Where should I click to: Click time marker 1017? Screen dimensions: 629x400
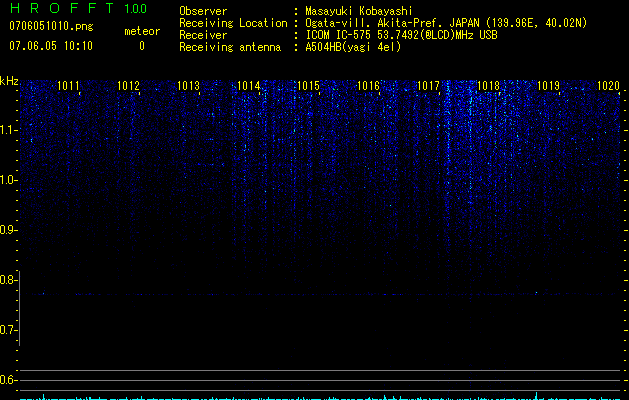(x=428, y=85)
